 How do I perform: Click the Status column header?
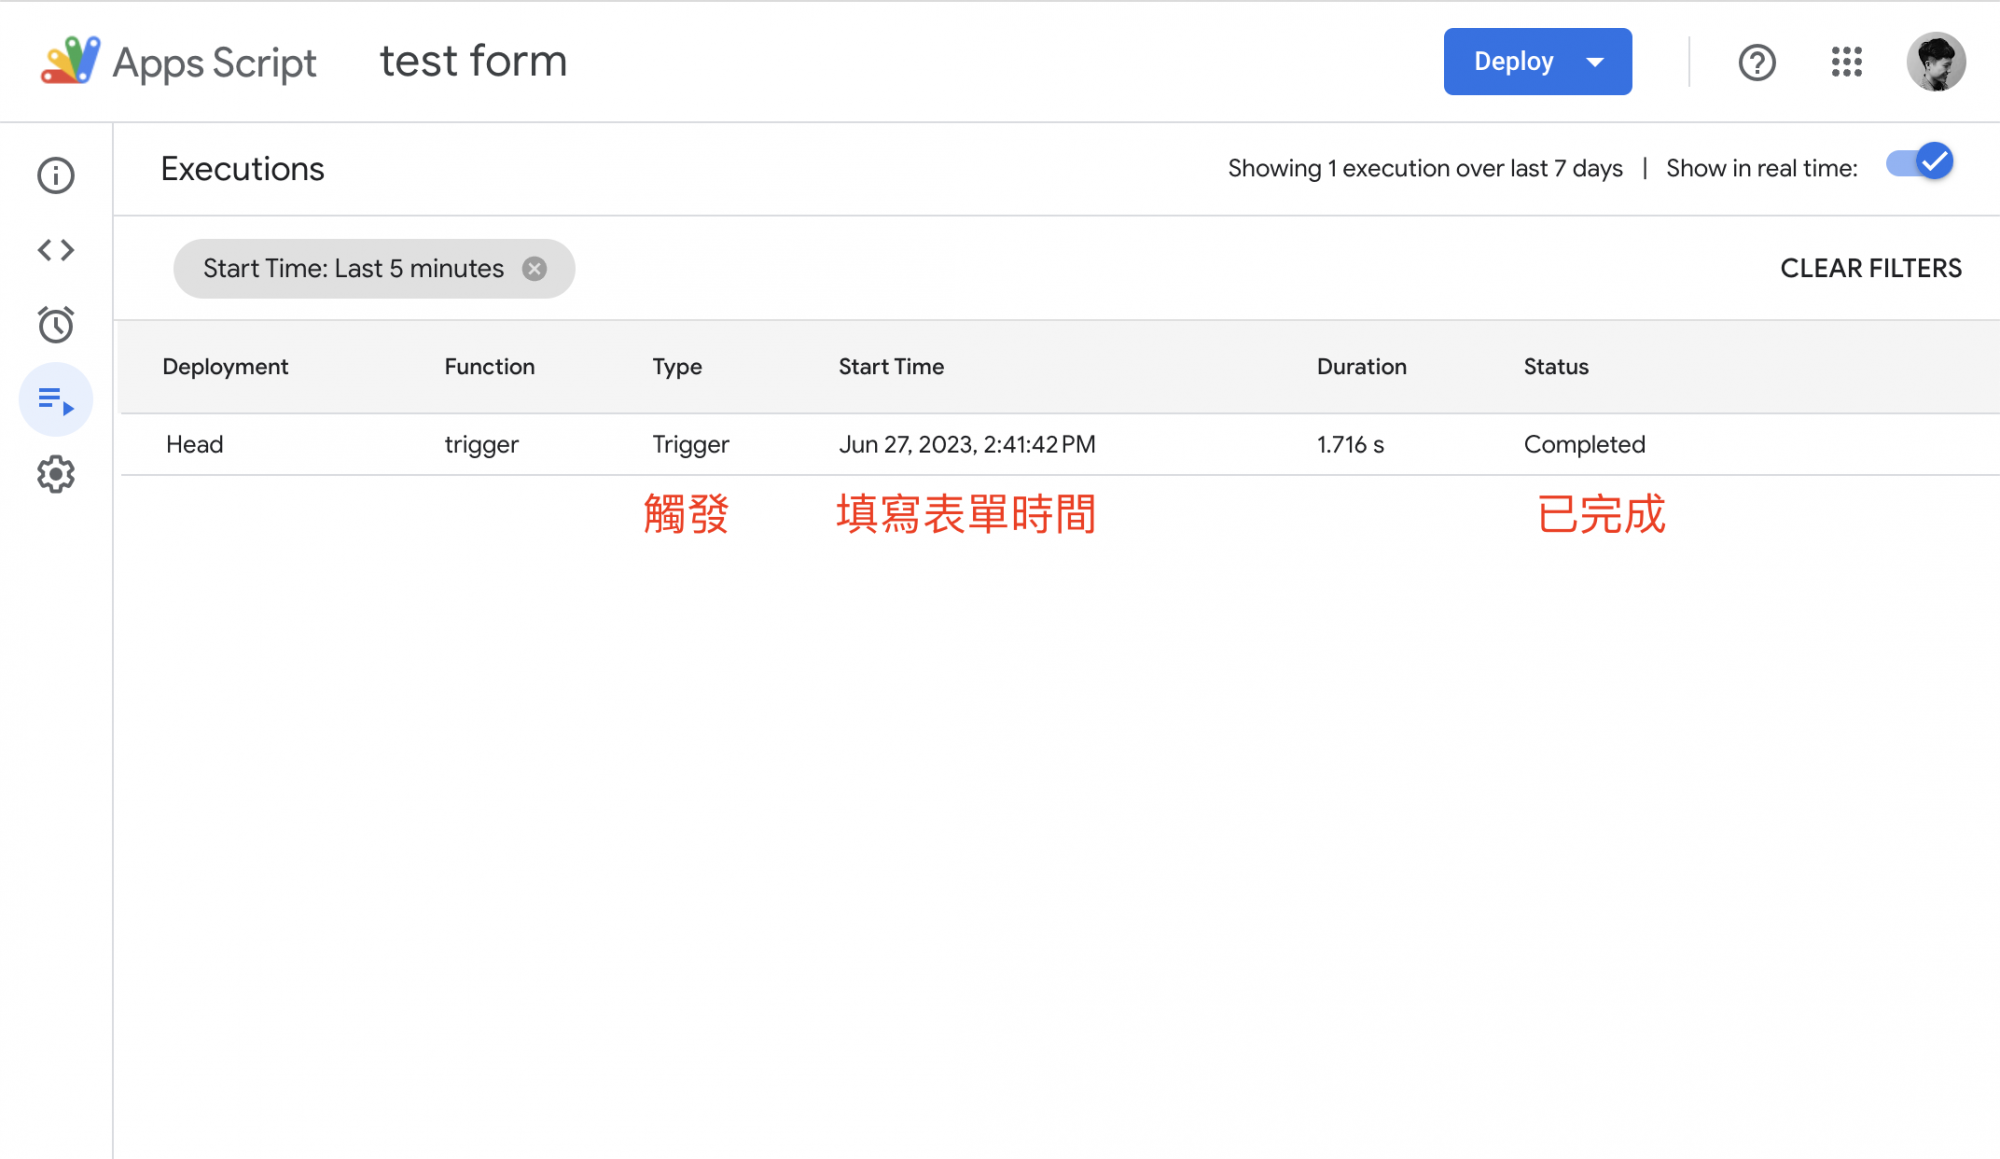[x=1556, y=367]
